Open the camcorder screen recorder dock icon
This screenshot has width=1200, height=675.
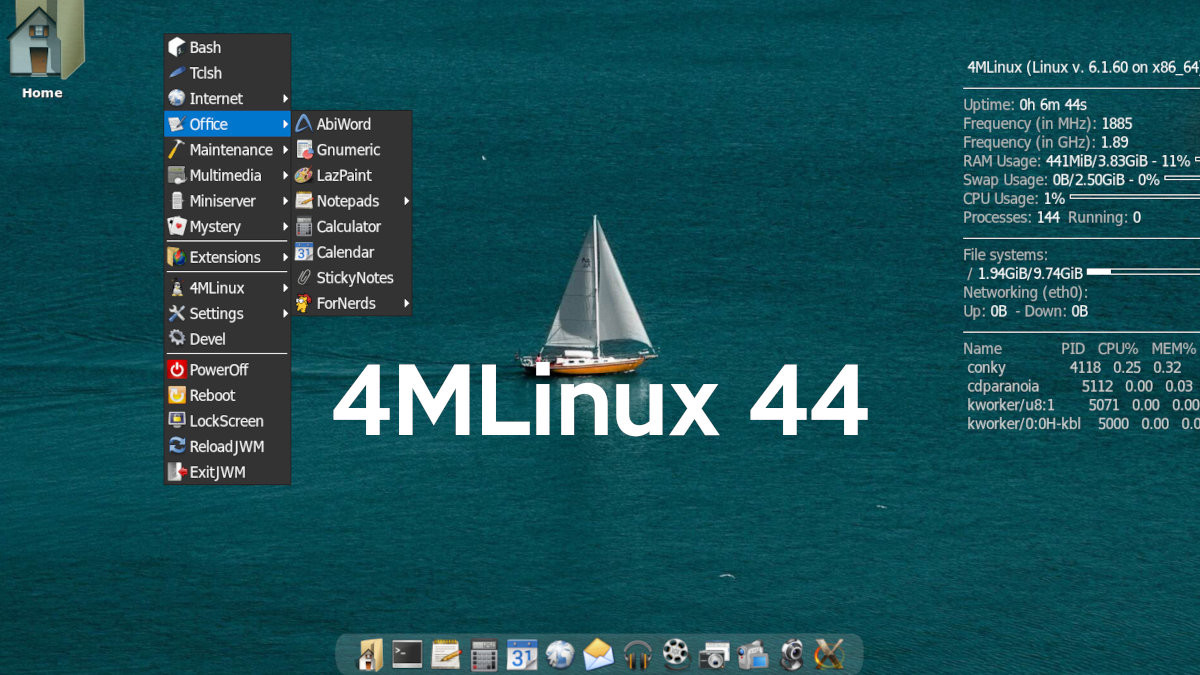click(752, 655)
